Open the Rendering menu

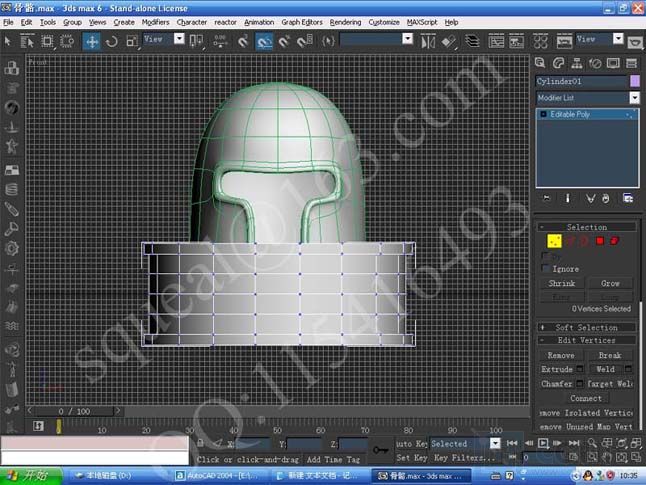(345, 22)
